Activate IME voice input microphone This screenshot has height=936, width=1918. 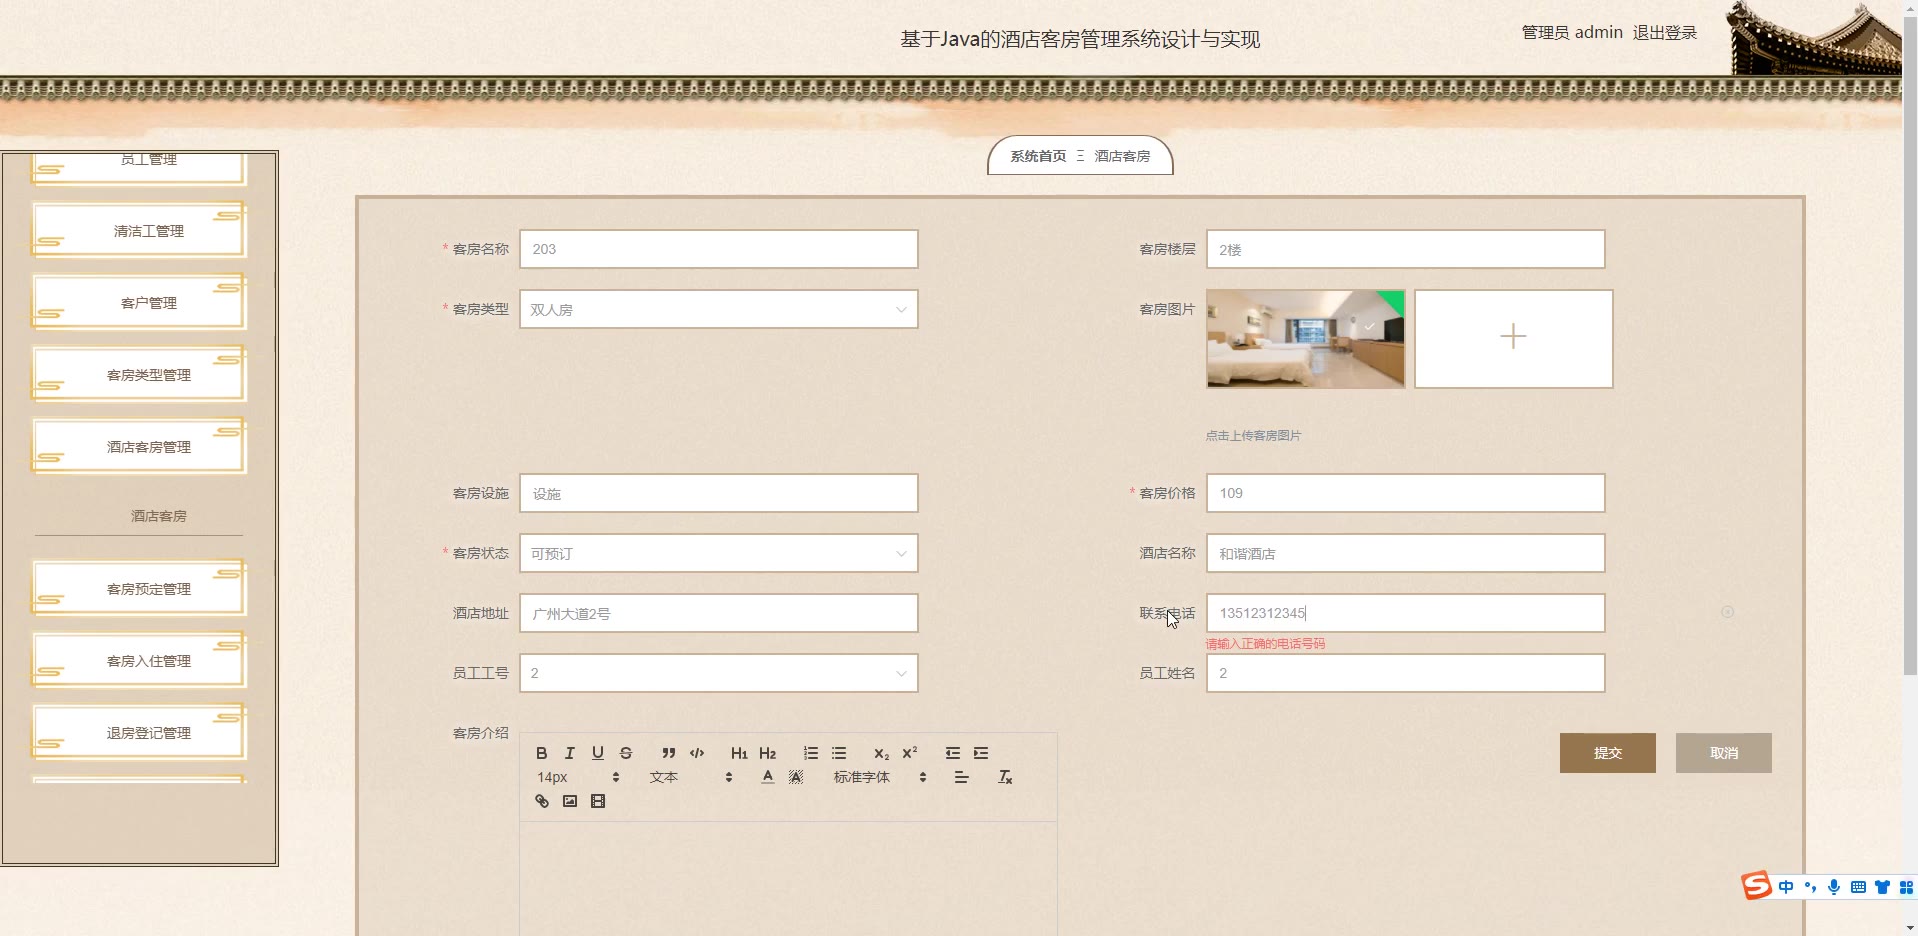(1834, 887)
